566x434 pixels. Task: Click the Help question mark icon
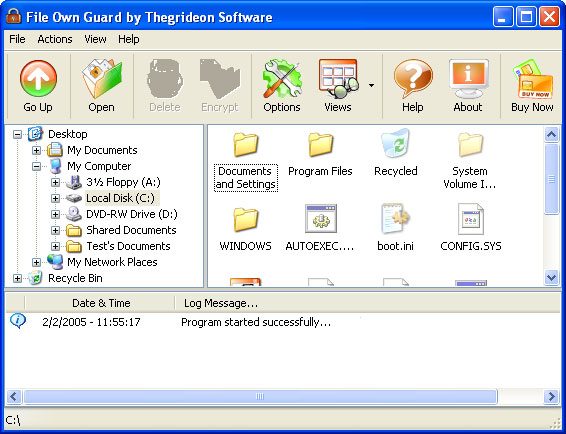[x=413, y=79]
